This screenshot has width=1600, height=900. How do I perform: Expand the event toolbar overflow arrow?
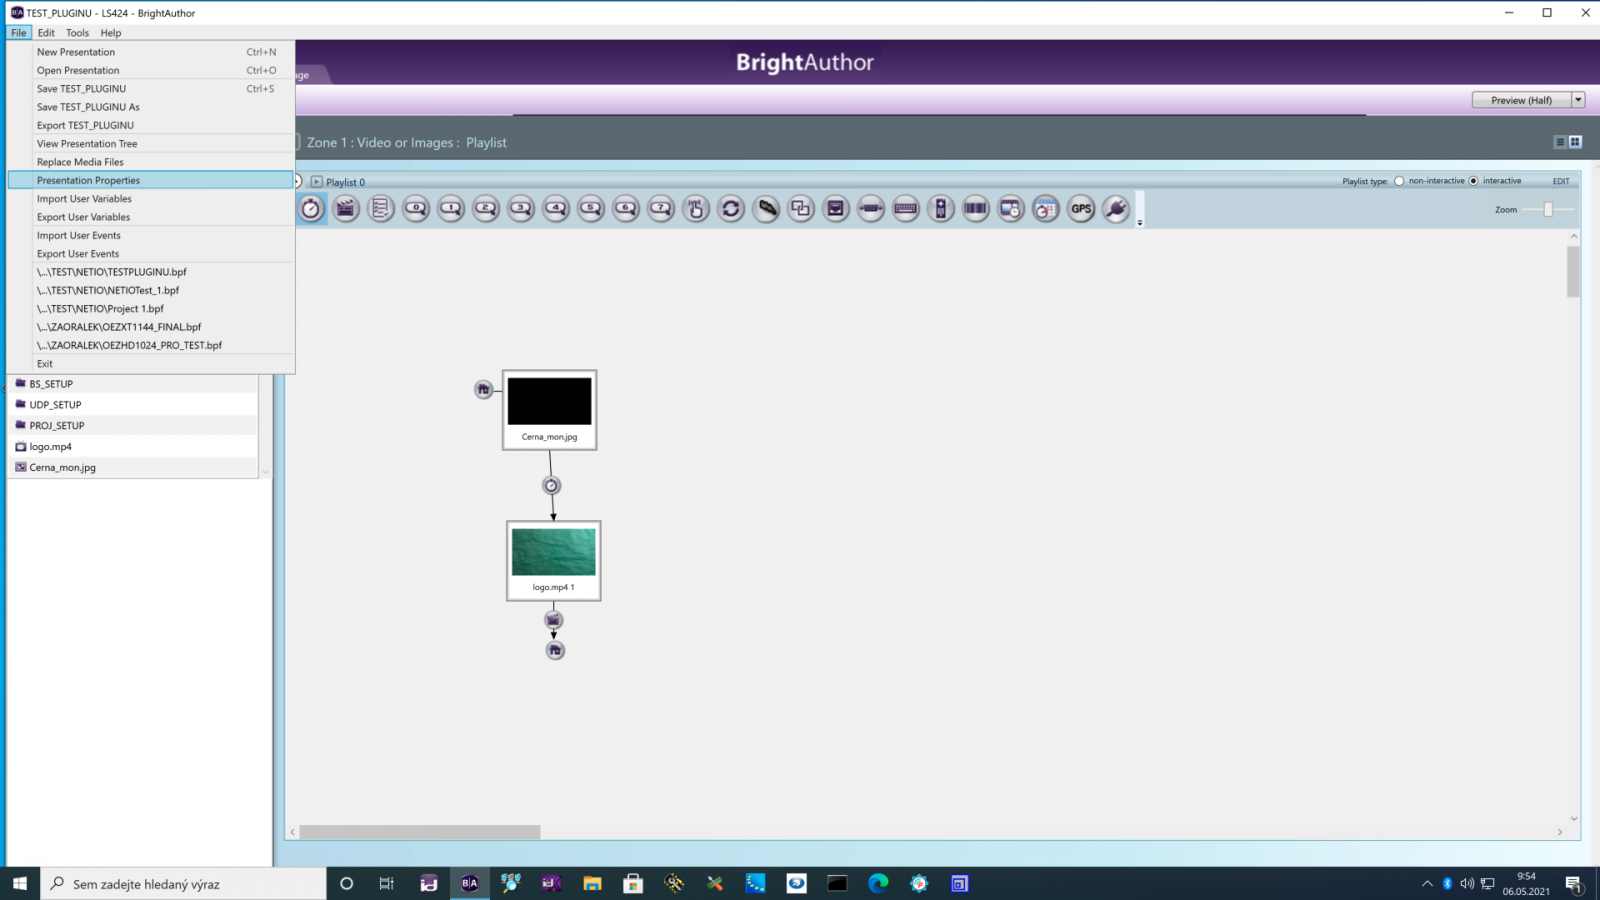(1140, 223)
